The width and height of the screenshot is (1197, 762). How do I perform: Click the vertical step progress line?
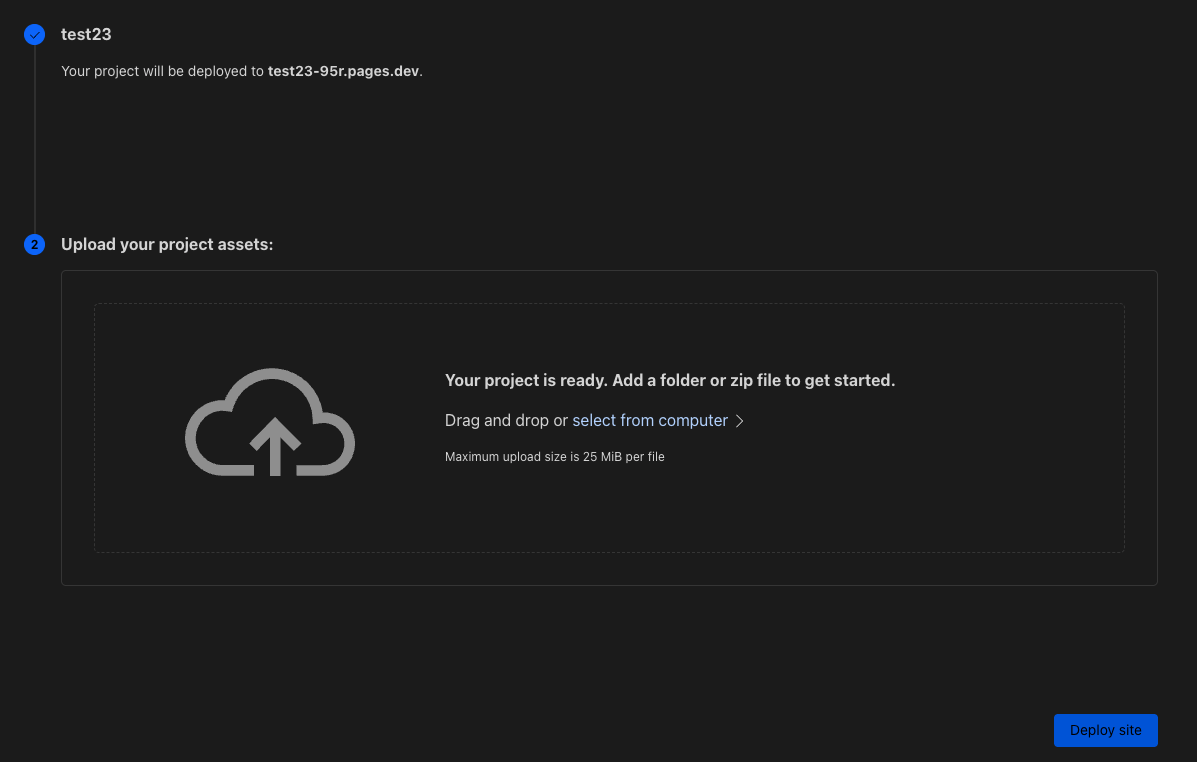(35, 140)
